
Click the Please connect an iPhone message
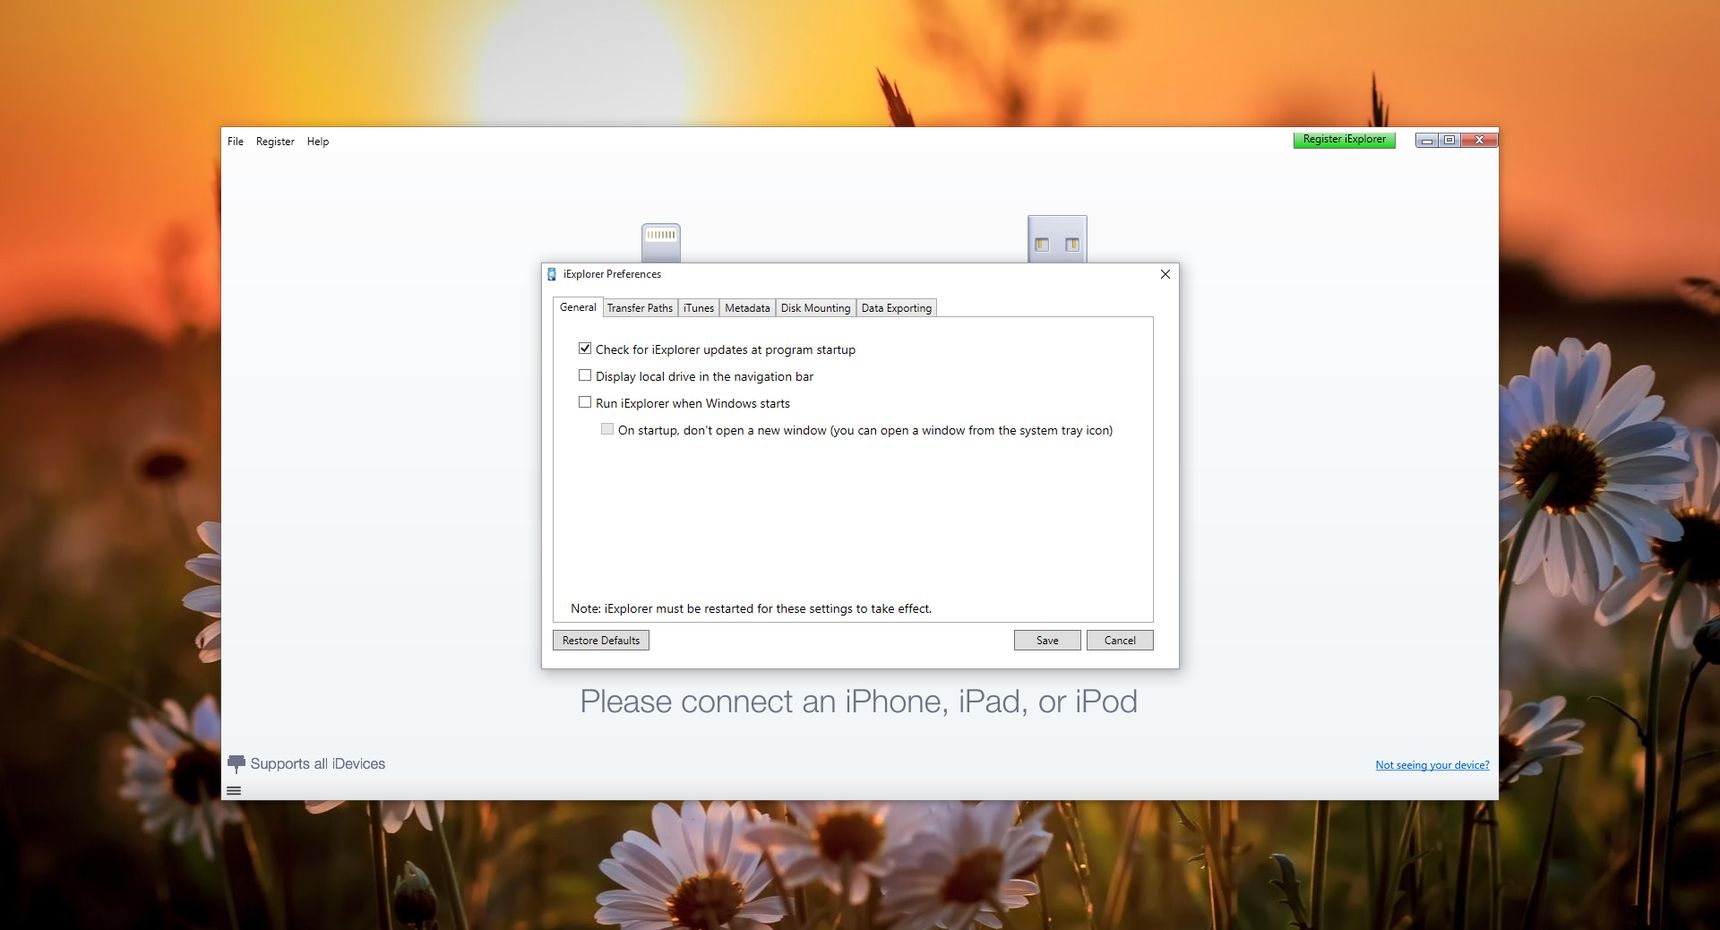tap(859, 701)
